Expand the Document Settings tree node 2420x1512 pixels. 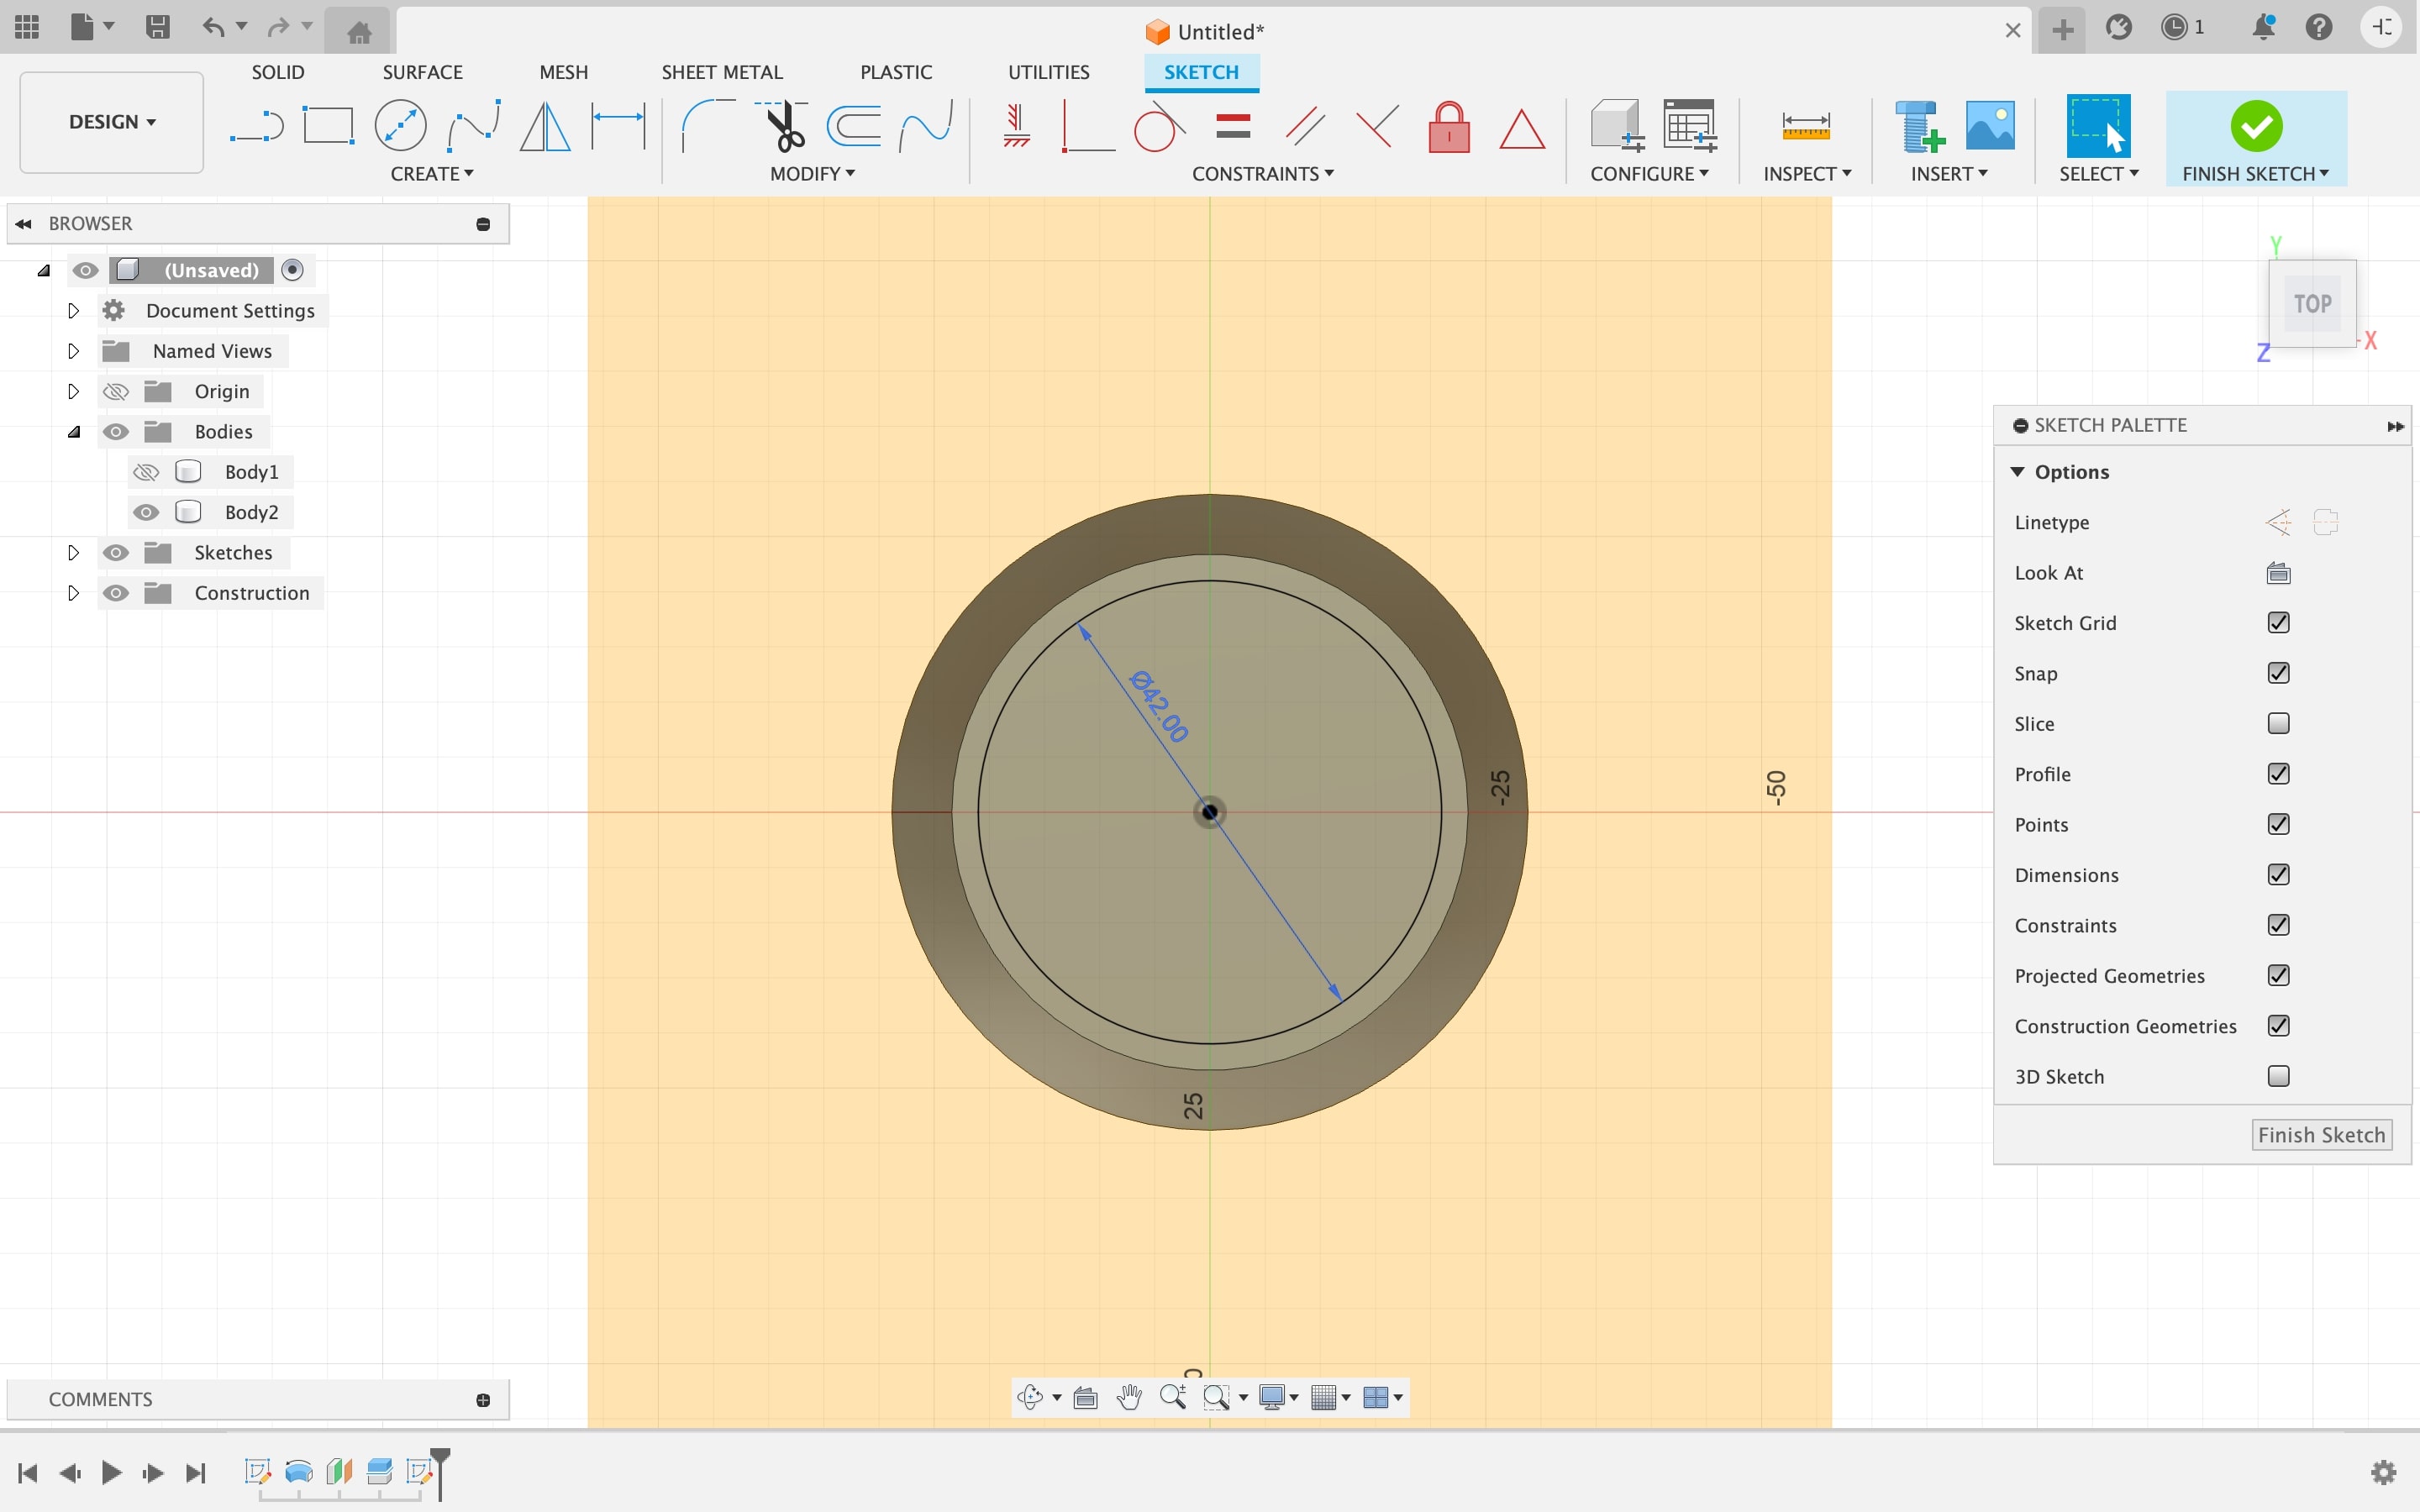click(73, 311)
